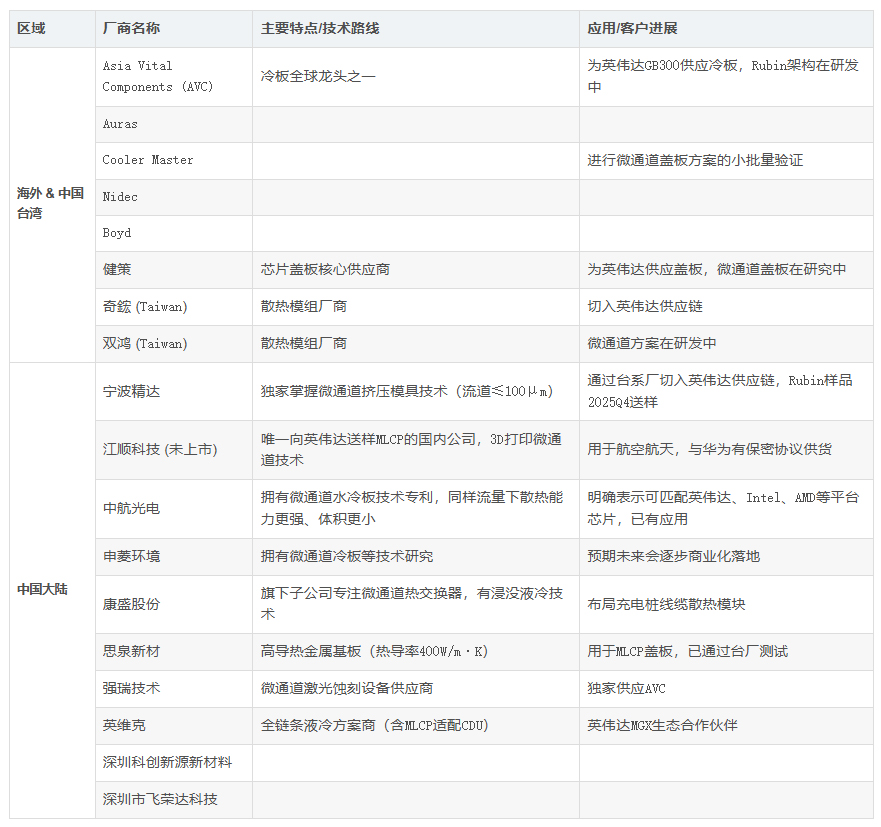Click the Asia Vital Components (AVC) cell
This screenshot has width=881, height=827.
[158, 77]
